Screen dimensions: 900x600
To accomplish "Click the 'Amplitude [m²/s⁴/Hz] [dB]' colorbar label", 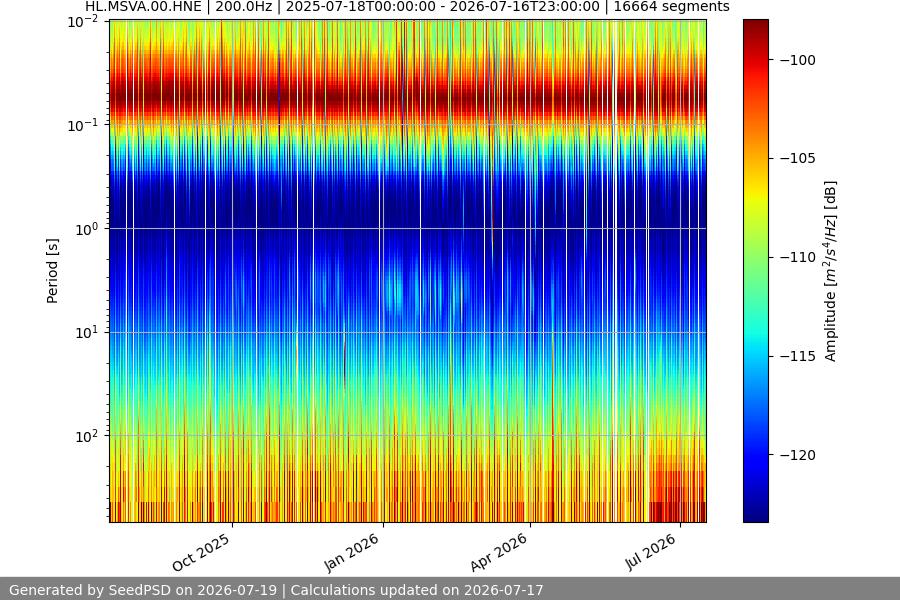I will tap(830, 271).
